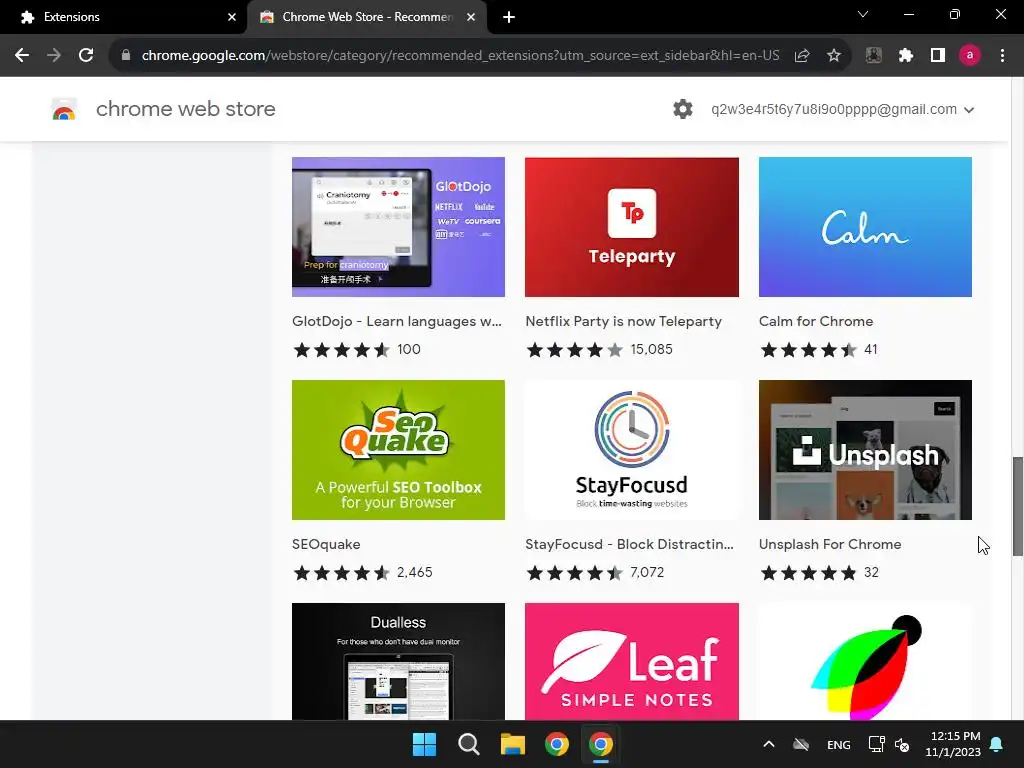This screenshot has width=1024, height=768.
Task: Bookmark this tab with star icon
Action: (x=834, y=56)
